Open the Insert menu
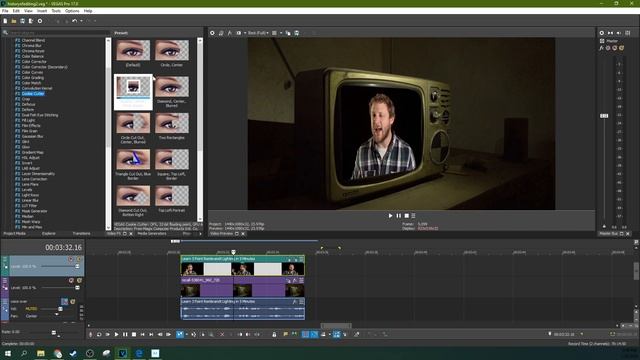 point(42,11)
